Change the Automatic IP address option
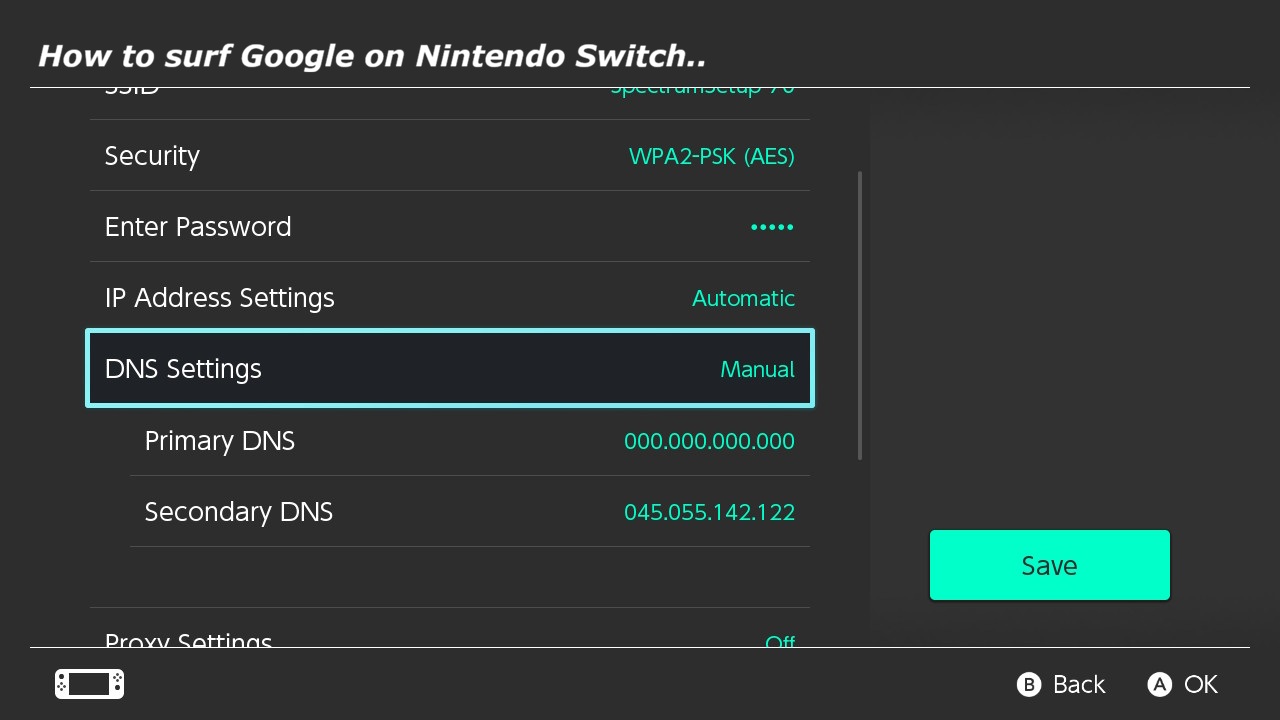The image size is (1280, 720). coord(743,298)
